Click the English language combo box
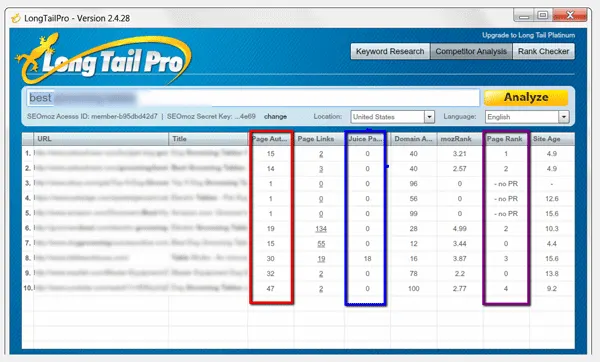Screen dimensions: 600x362 [527, 117]
